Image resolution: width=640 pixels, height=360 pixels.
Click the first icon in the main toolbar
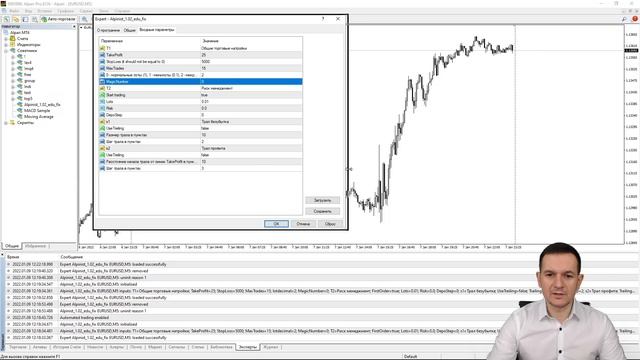coord(7,19)
